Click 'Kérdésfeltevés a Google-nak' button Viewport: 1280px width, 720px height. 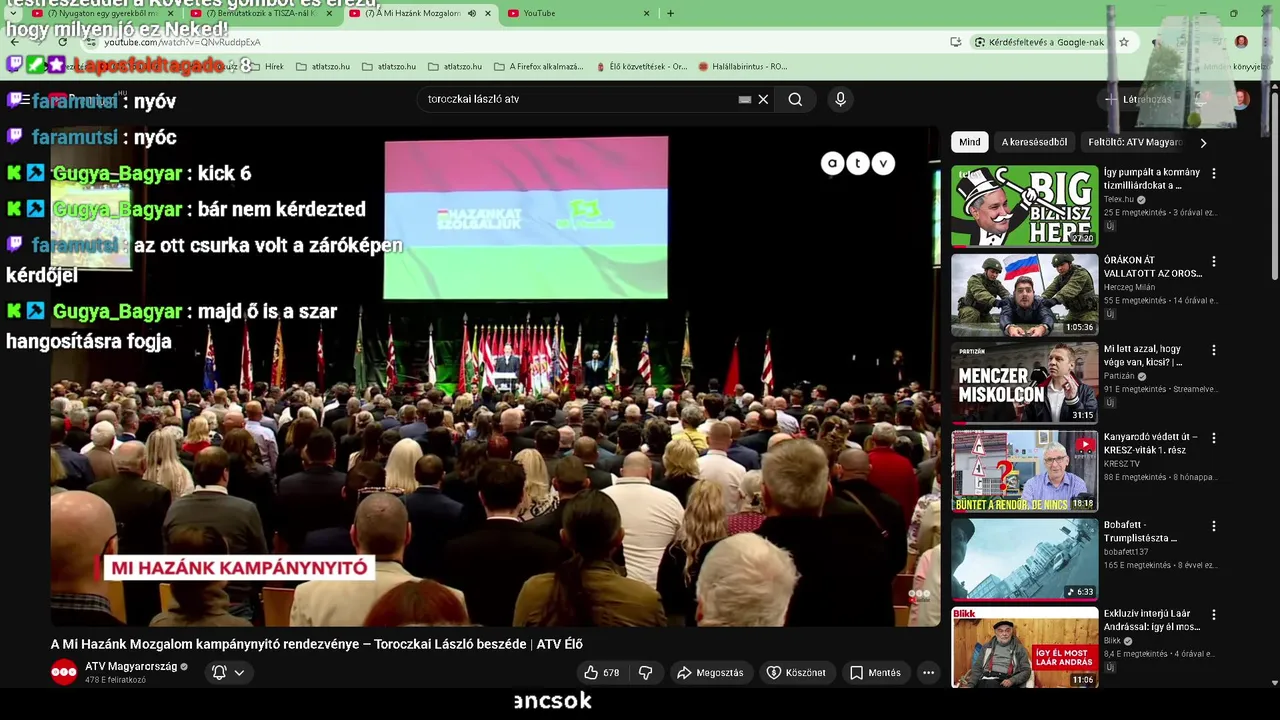1039,42
